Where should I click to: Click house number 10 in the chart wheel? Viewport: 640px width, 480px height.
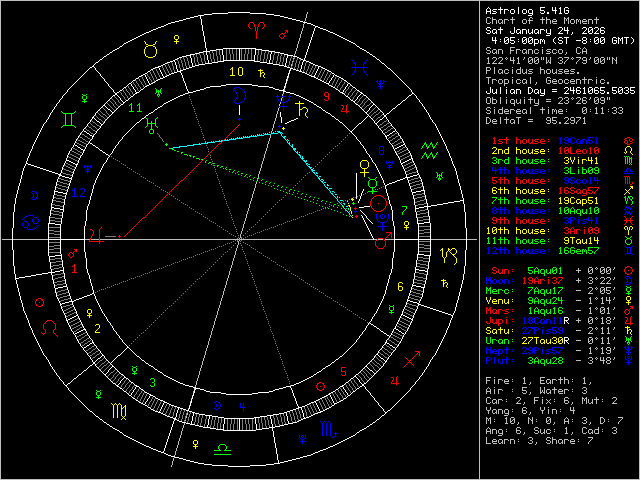pos(236,72)
